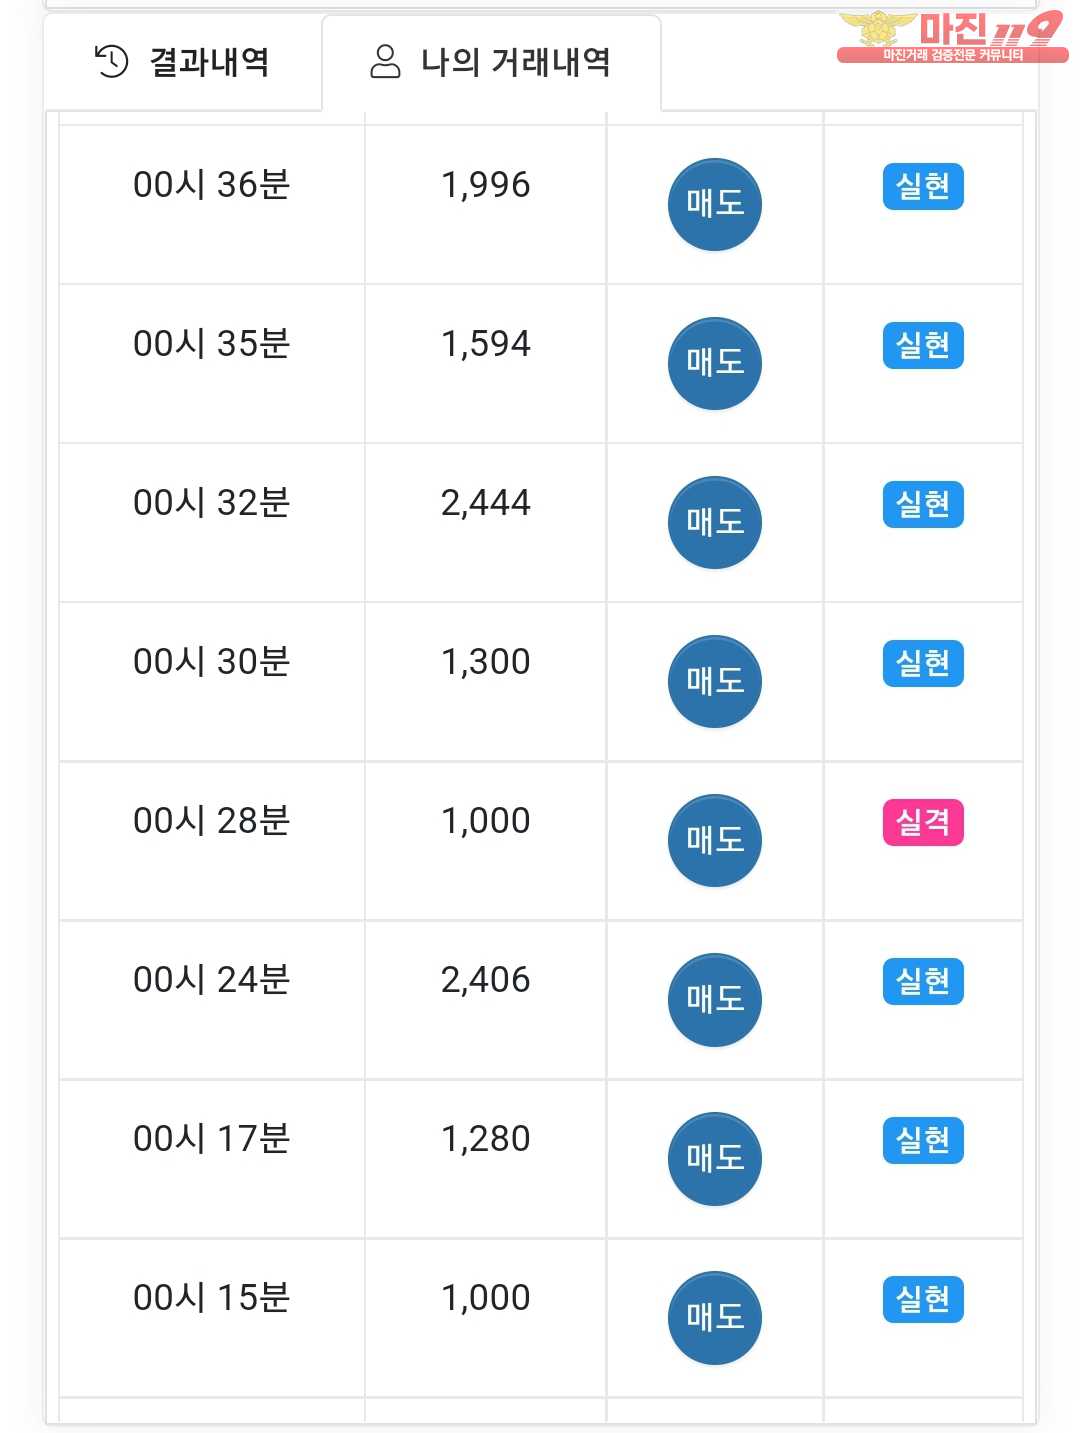Select the round 매도 icon for 00시 28분
The height and width of the screenshot is (1433, 1080).
[x=715, y=840]
